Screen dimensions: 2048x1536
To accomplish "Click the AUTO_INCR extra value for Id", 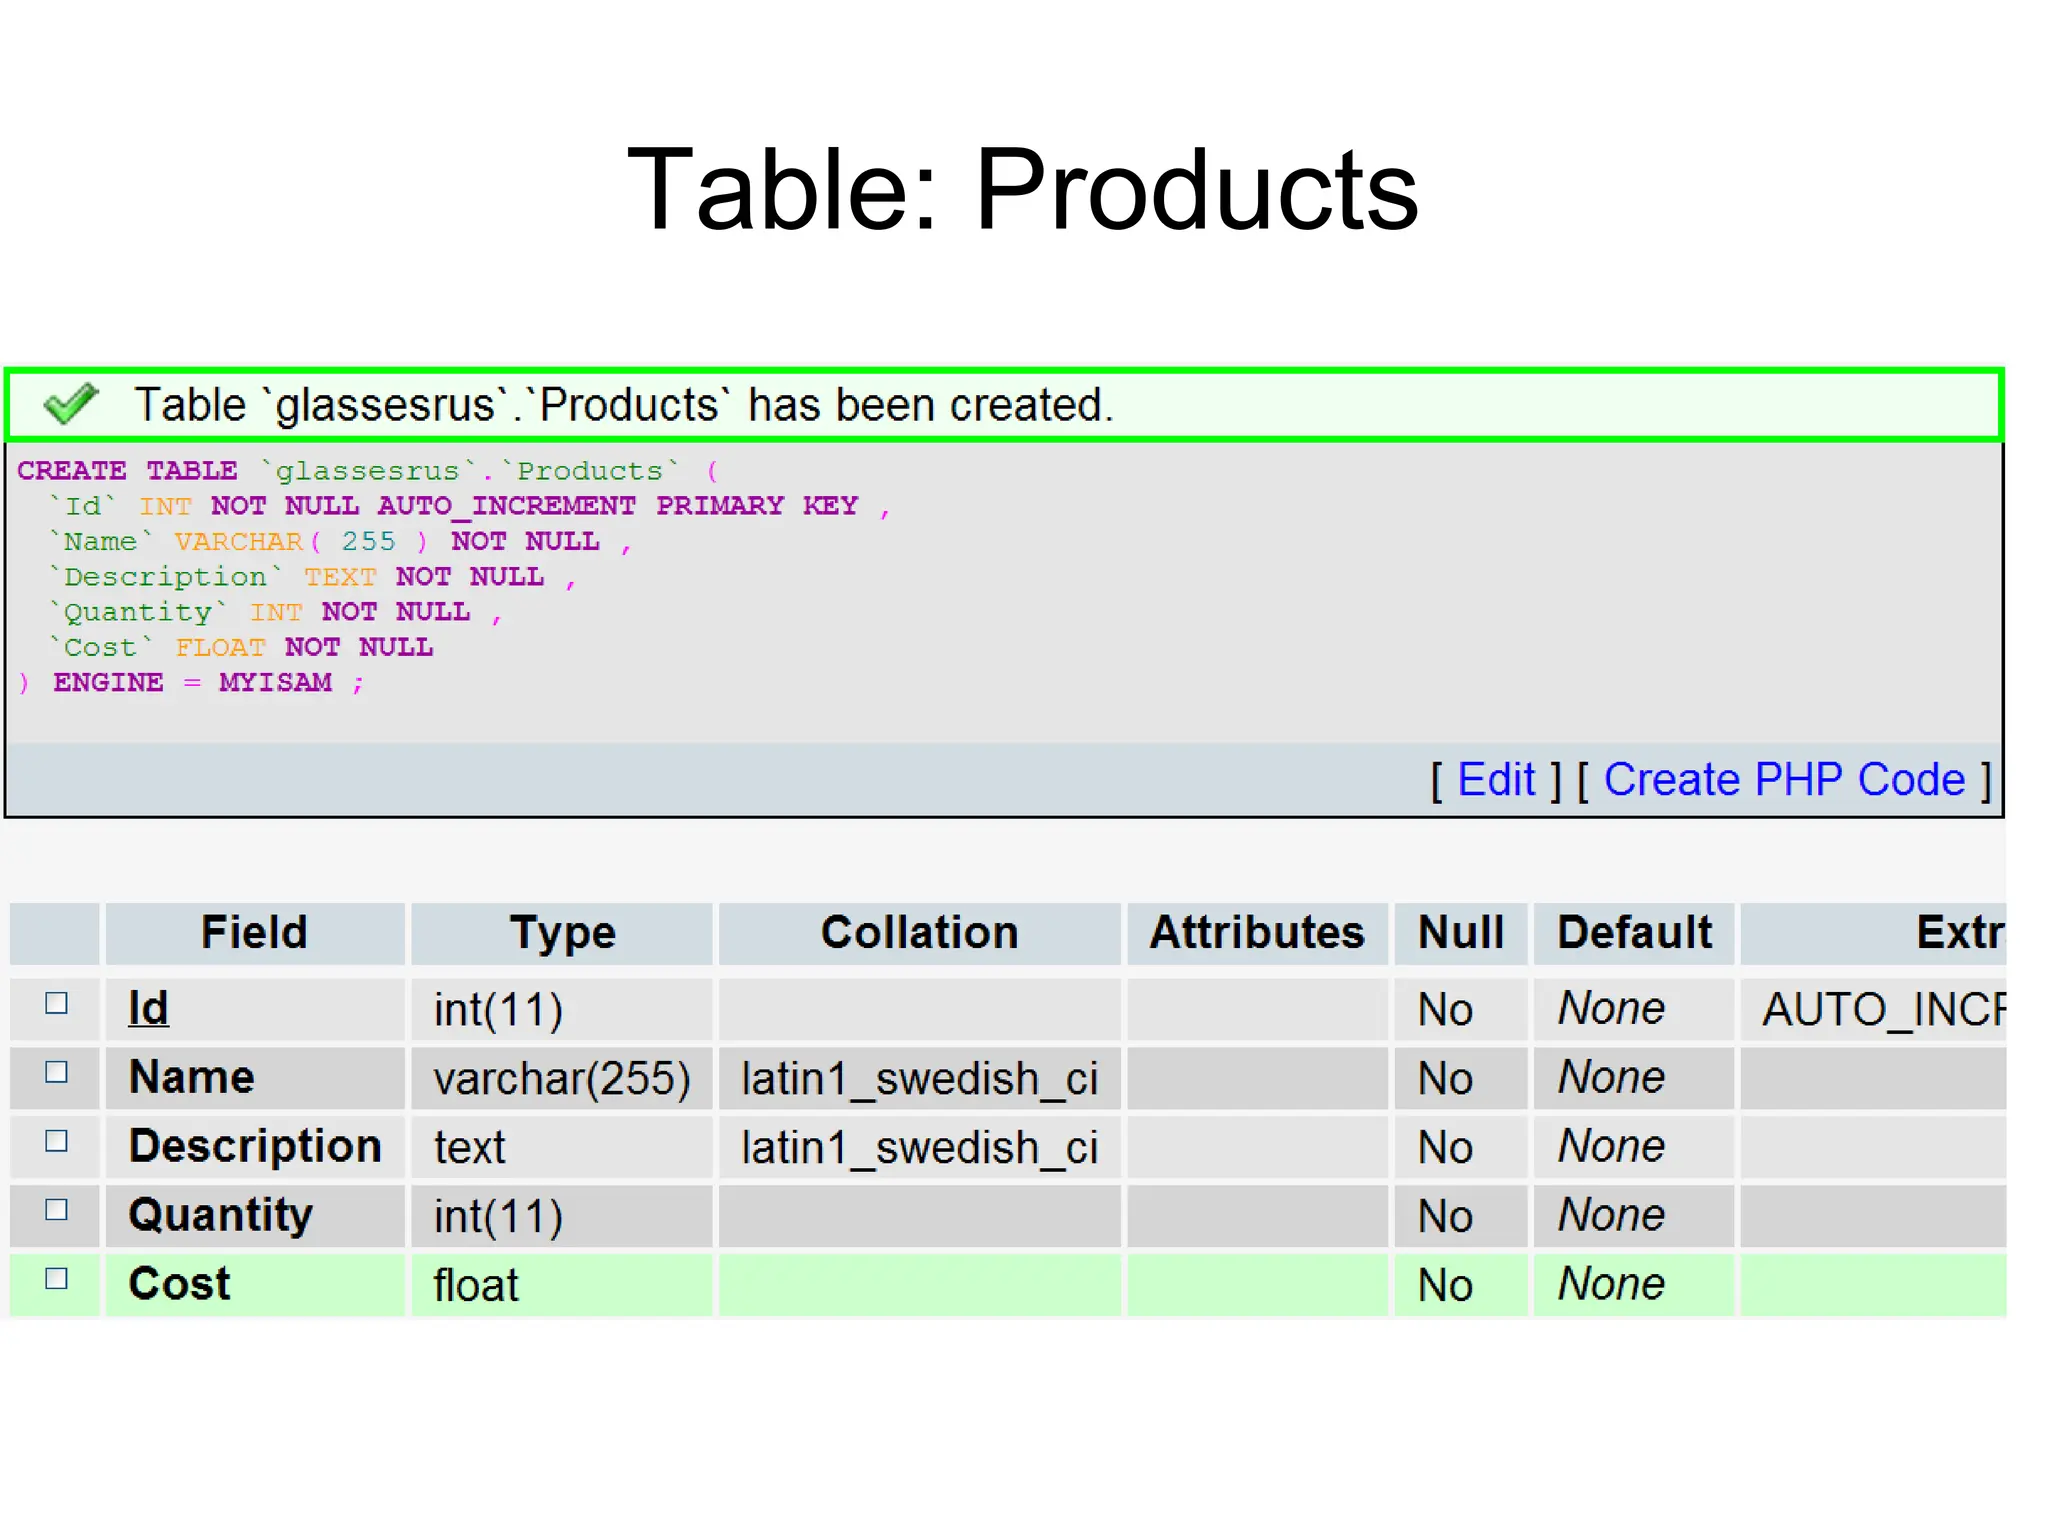I will (1884, 1009).
